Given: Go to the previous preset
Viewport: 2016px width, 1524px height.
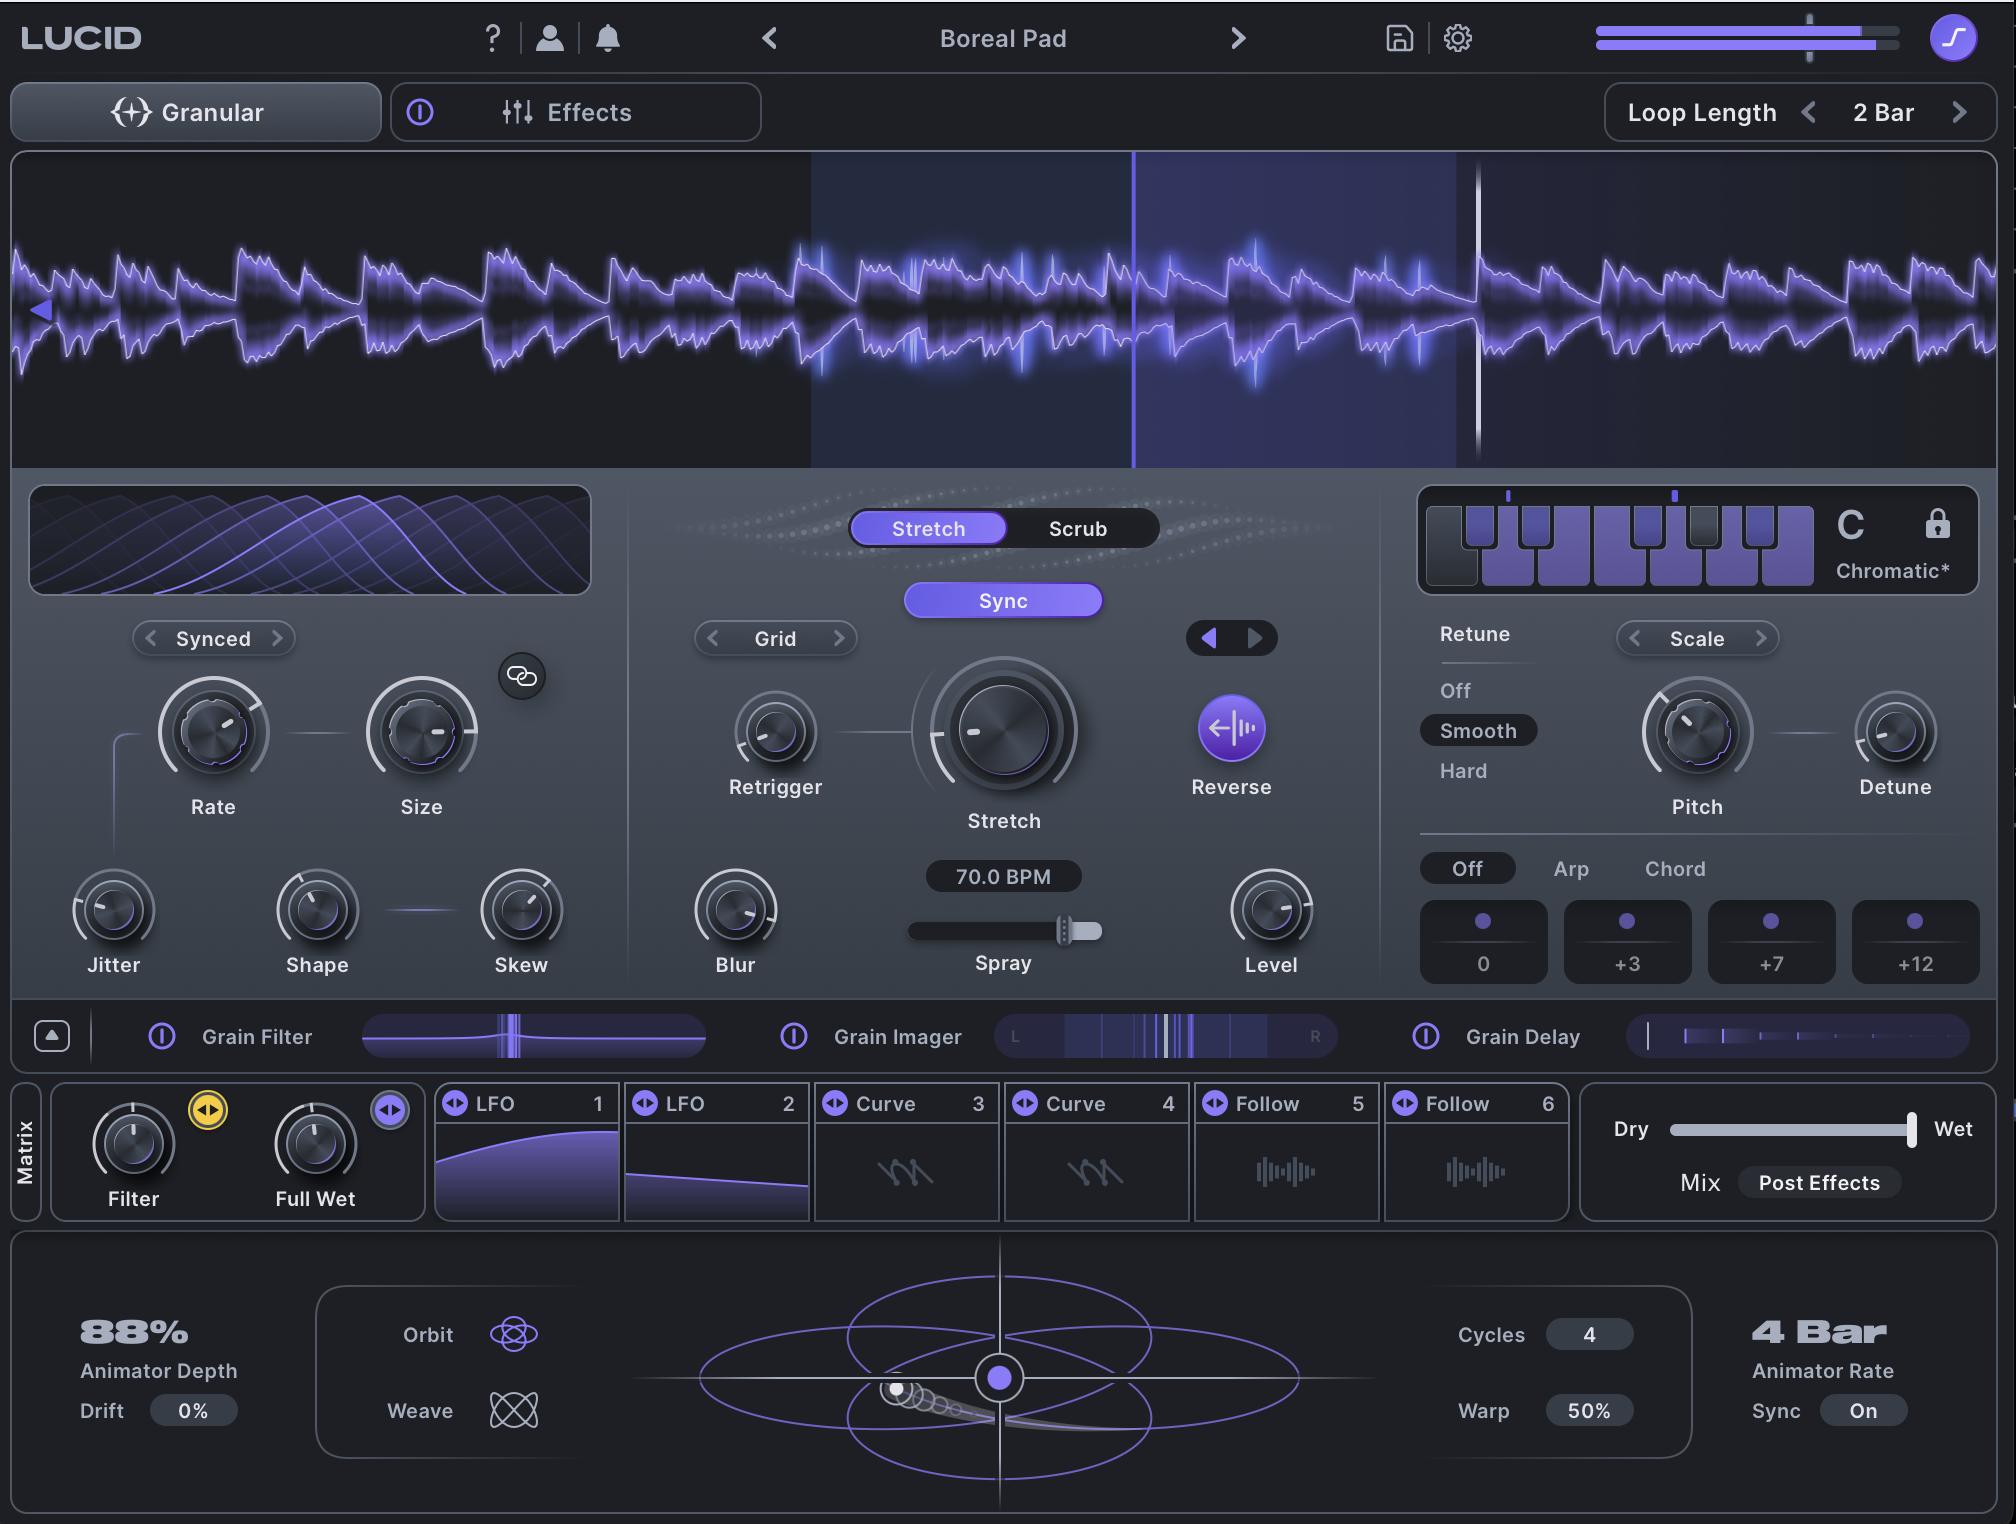Looking at the screenshot, I should (769, 38).
